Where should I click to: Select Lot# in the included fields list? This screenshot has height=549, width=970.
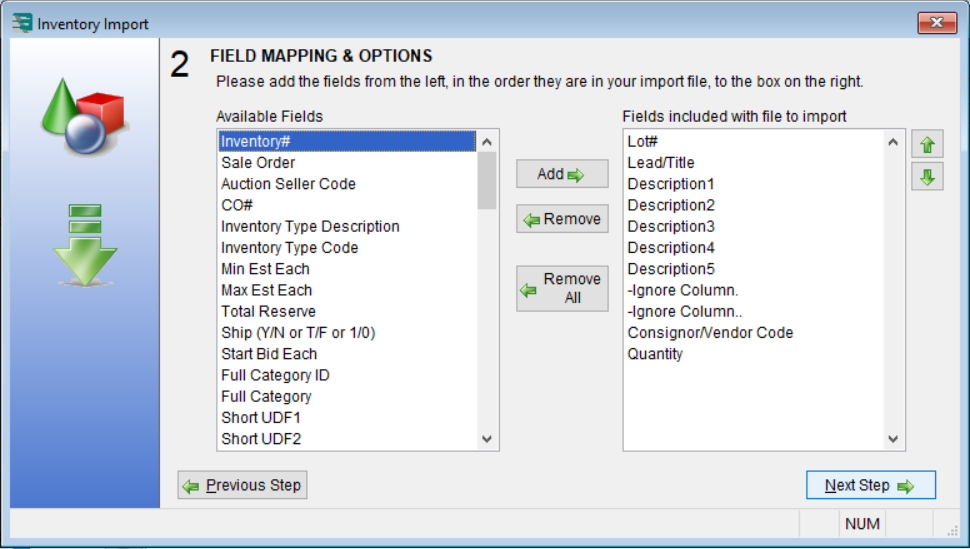click(x=642, y=142)
